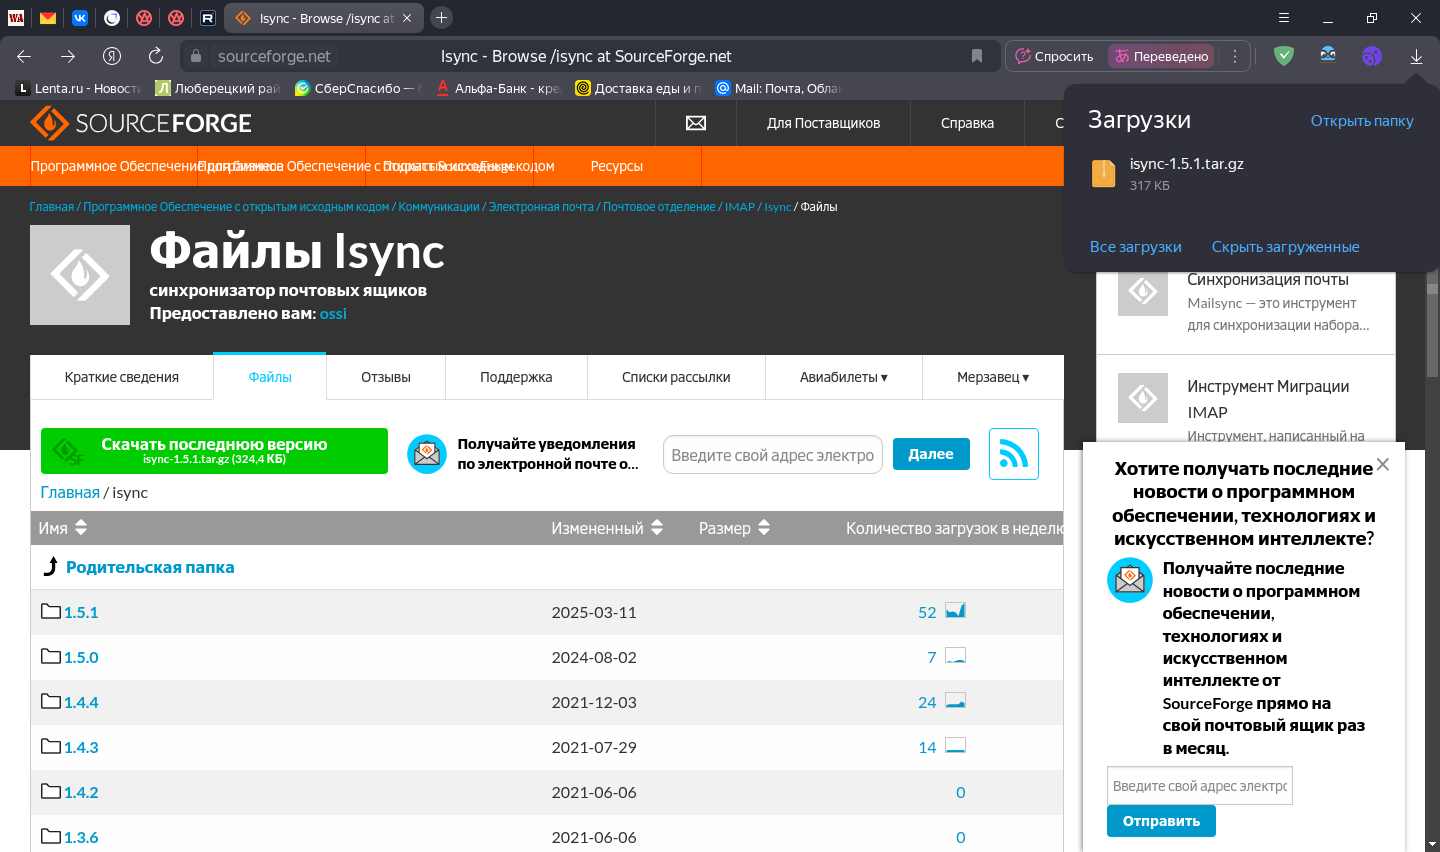Reload the page with refresh icon
1440x852 pixels.
[x=156, y=56]
